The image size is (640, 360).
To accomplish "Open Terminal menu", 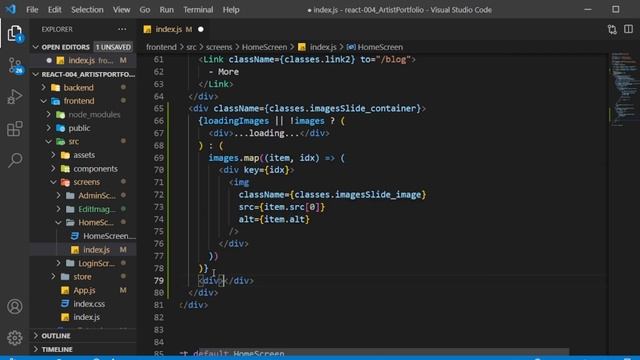I will coord(198,9).
